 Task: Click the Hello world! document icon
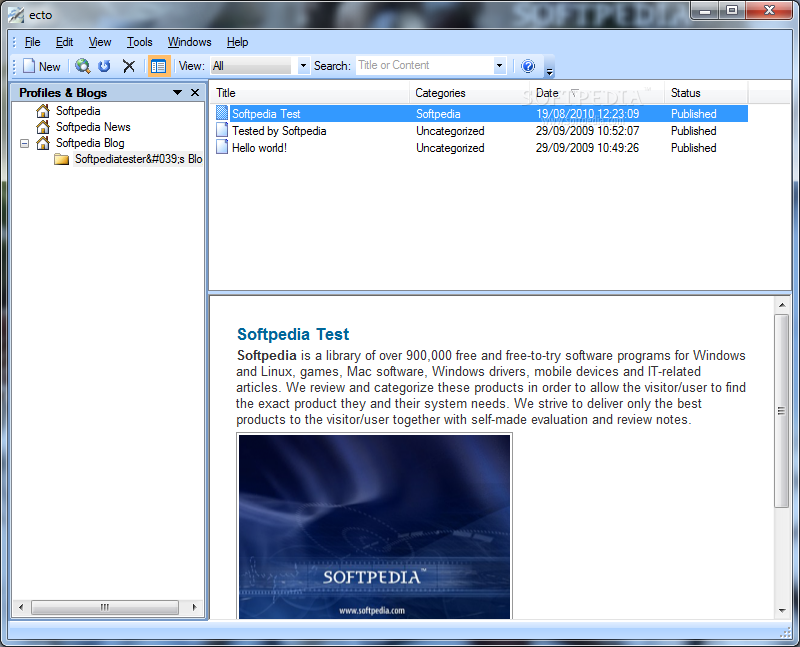point(222,147)
